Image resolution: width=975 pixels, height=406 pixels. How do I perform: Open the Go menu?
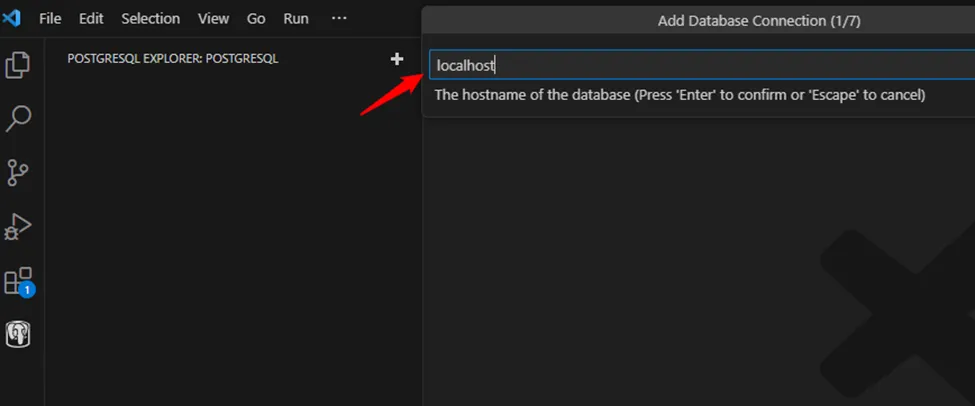point(256,18)
